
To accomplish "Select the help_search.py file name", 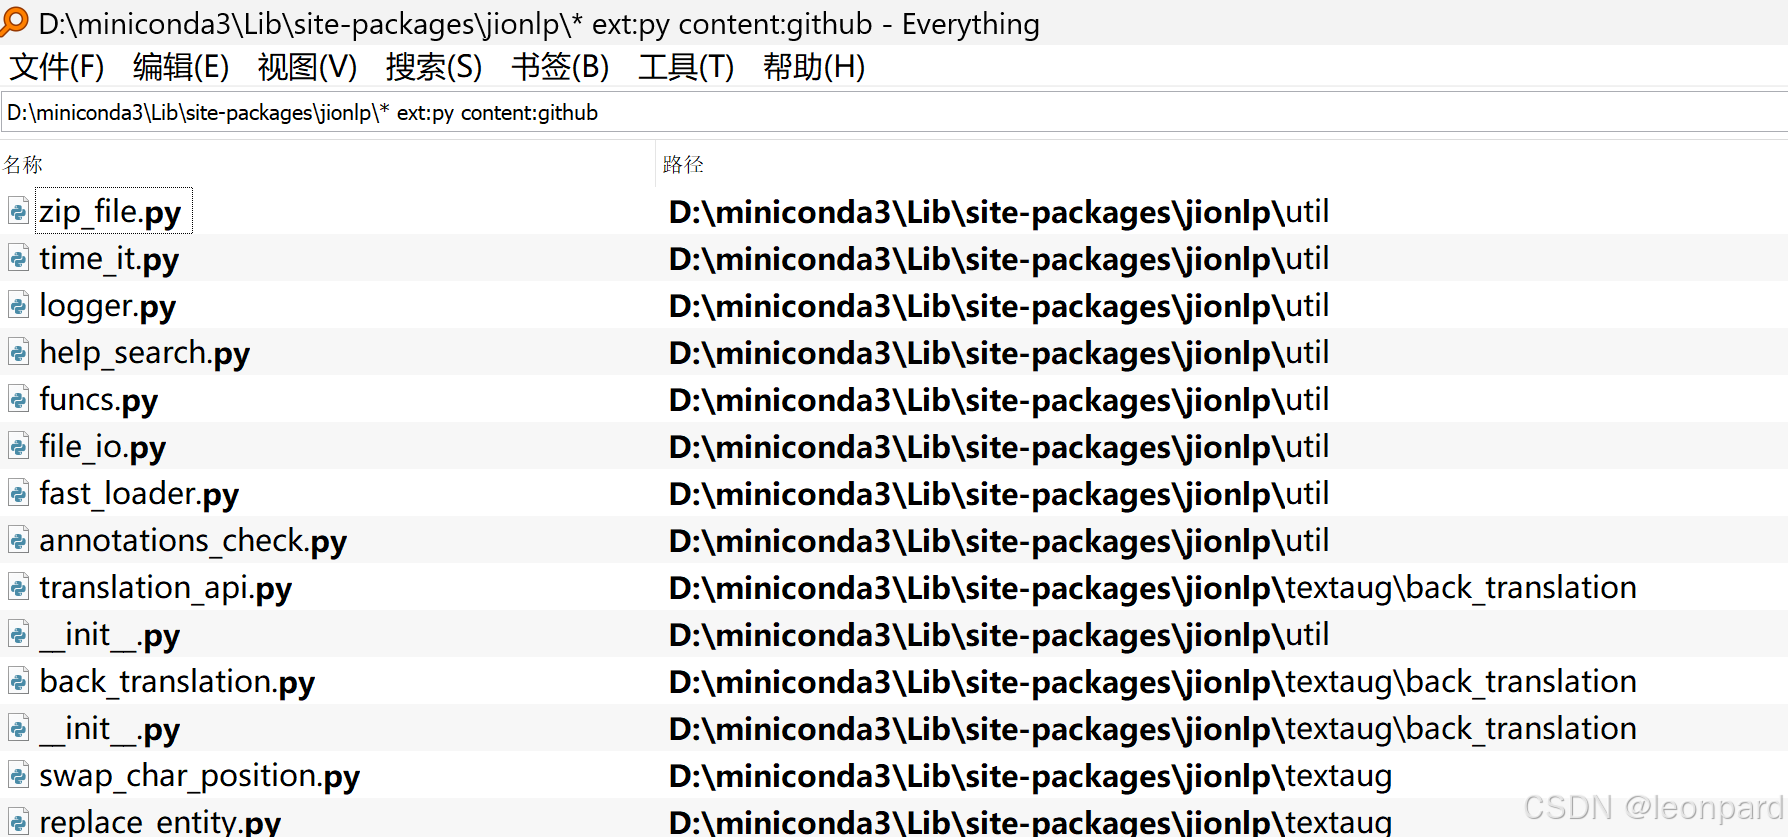I will pos(144,353).
